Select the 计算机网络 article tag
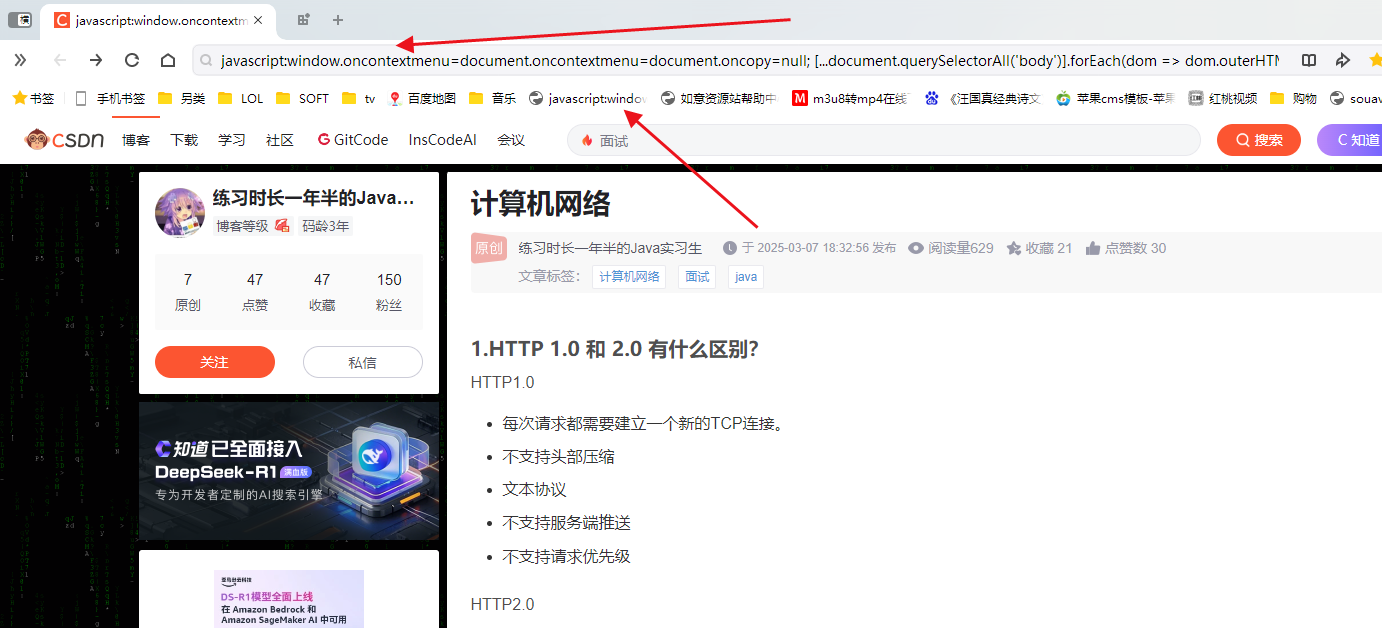 (x=630, y=277)
